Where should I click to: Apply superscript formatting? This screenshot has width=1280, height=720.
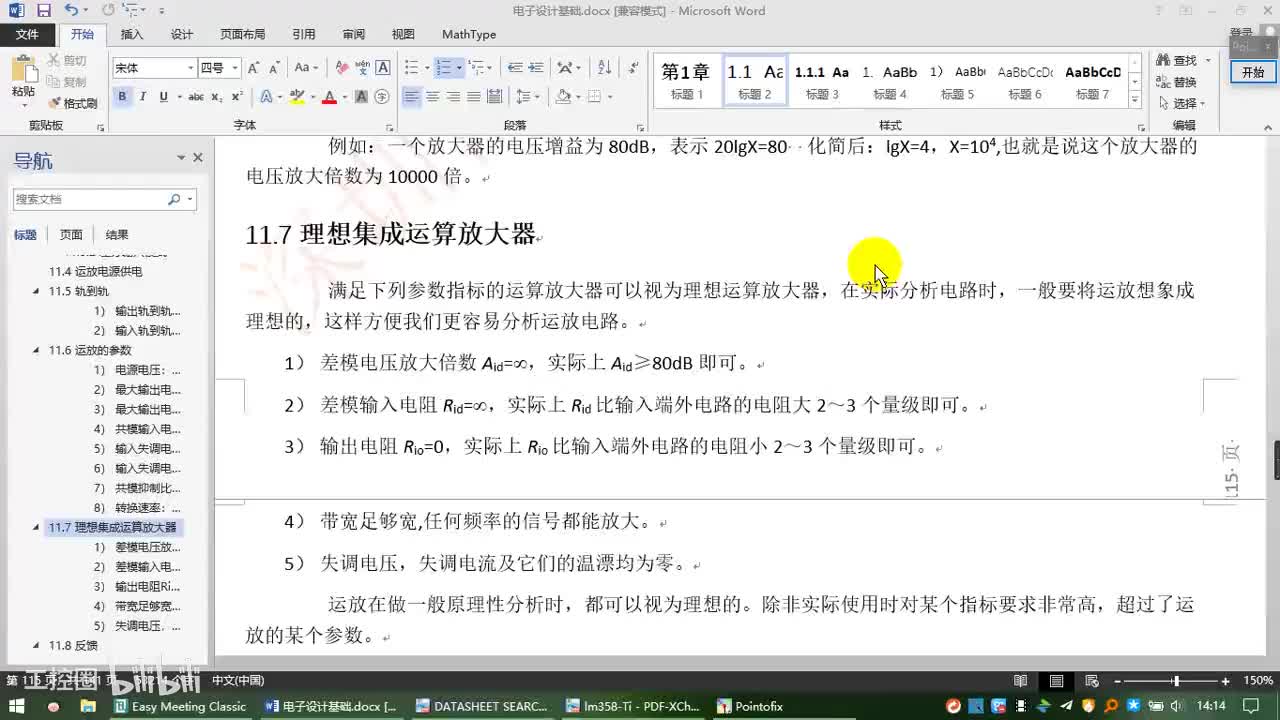click(x=237, y=97)
